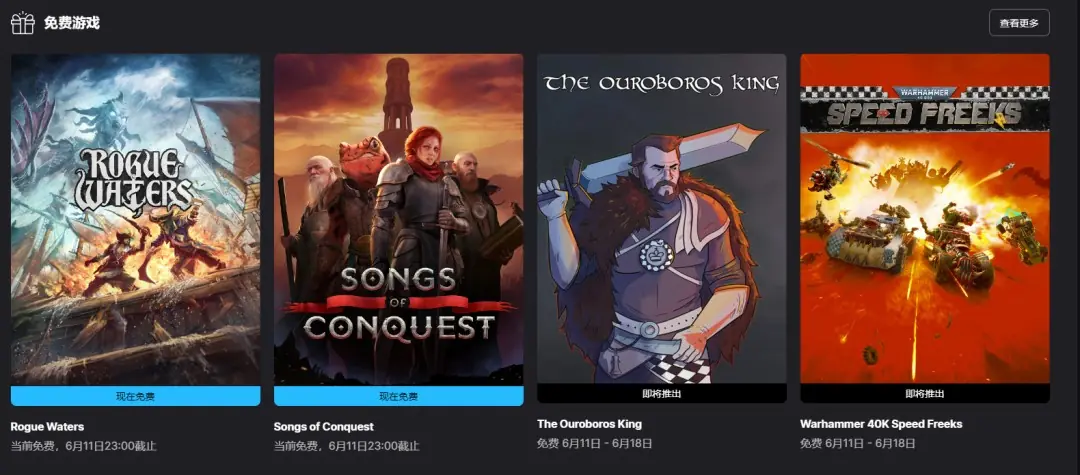Open the 免费游戏 section heading

(x=72, y=23)
